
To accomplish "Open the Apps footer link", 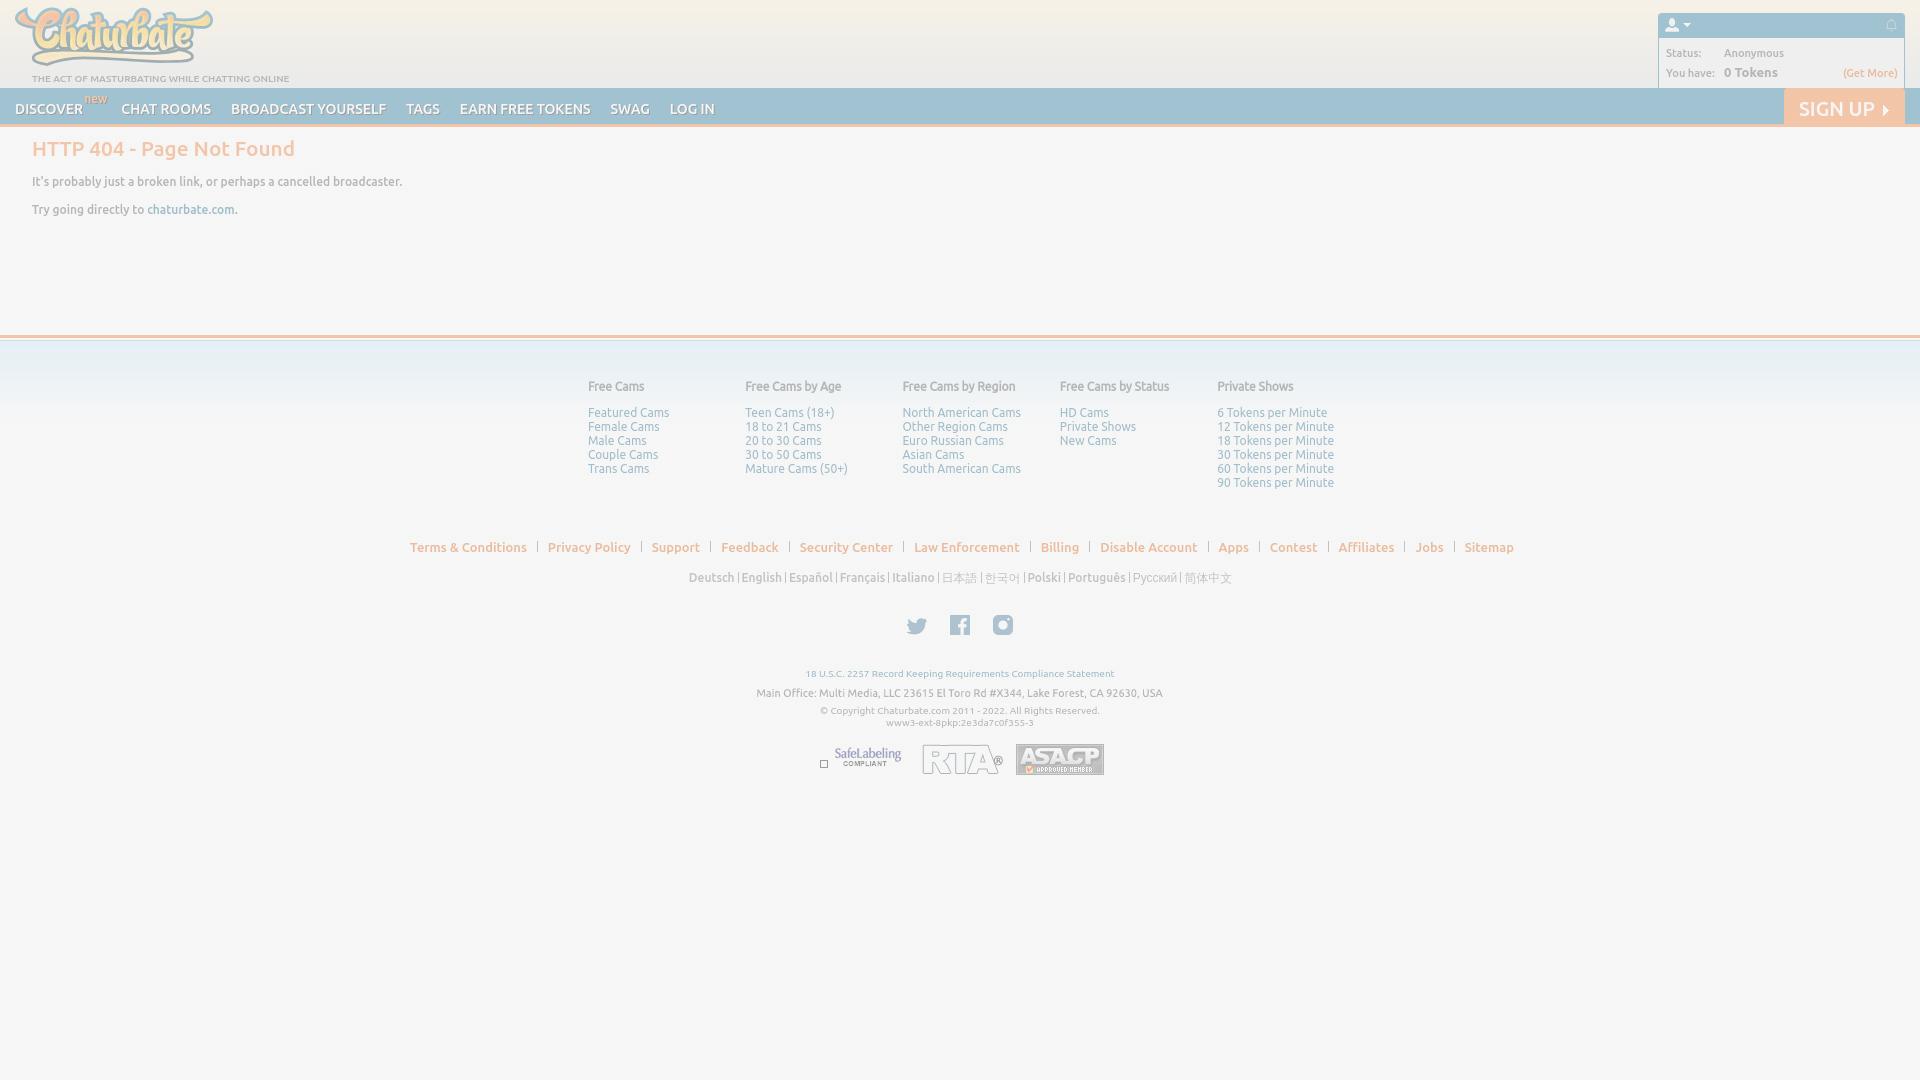I will [1234, 548].
